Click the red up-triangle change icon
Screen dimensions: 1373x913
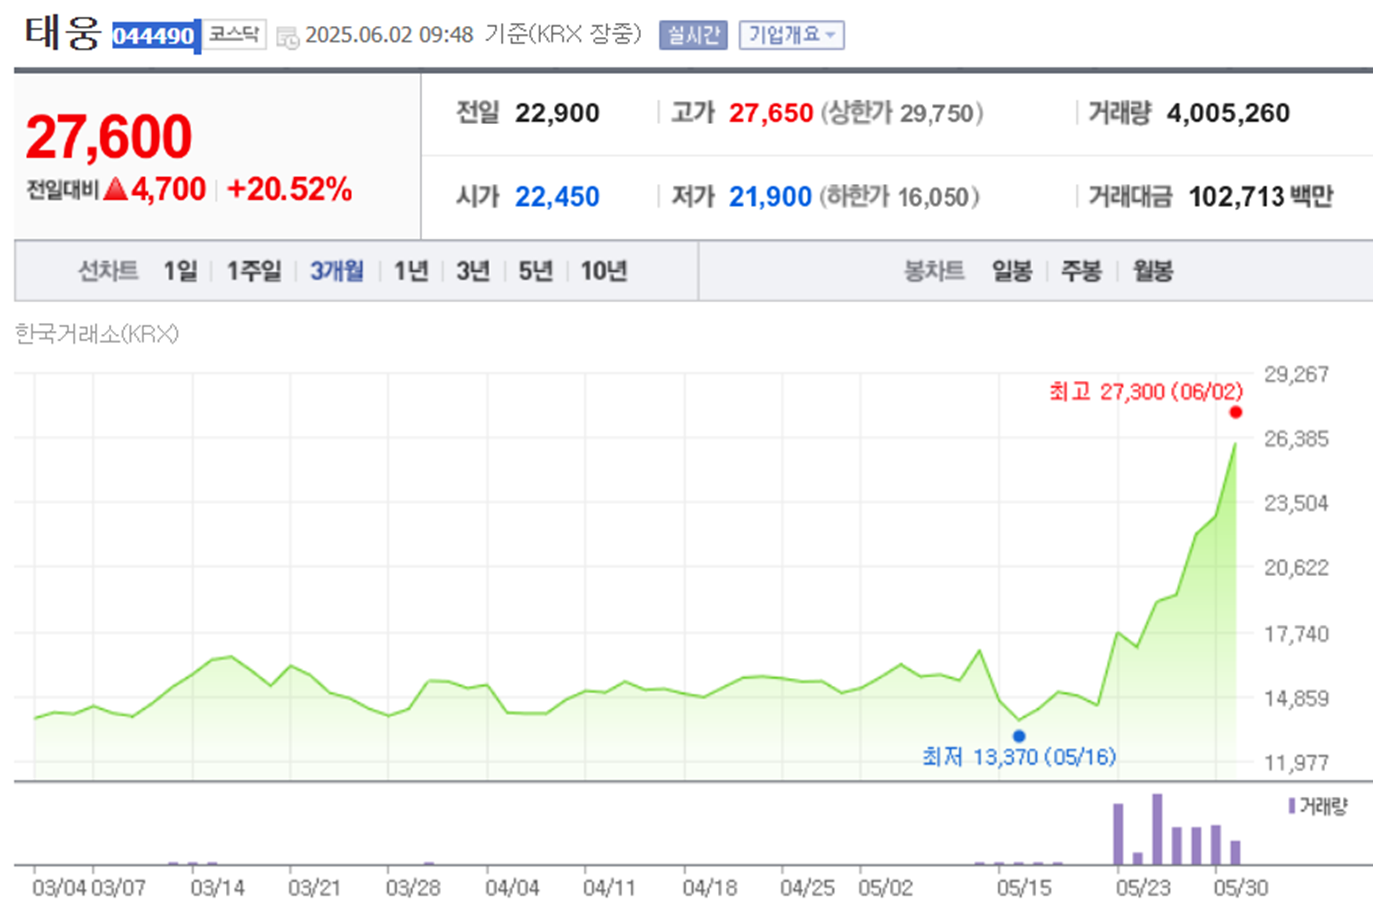(115, 188)
